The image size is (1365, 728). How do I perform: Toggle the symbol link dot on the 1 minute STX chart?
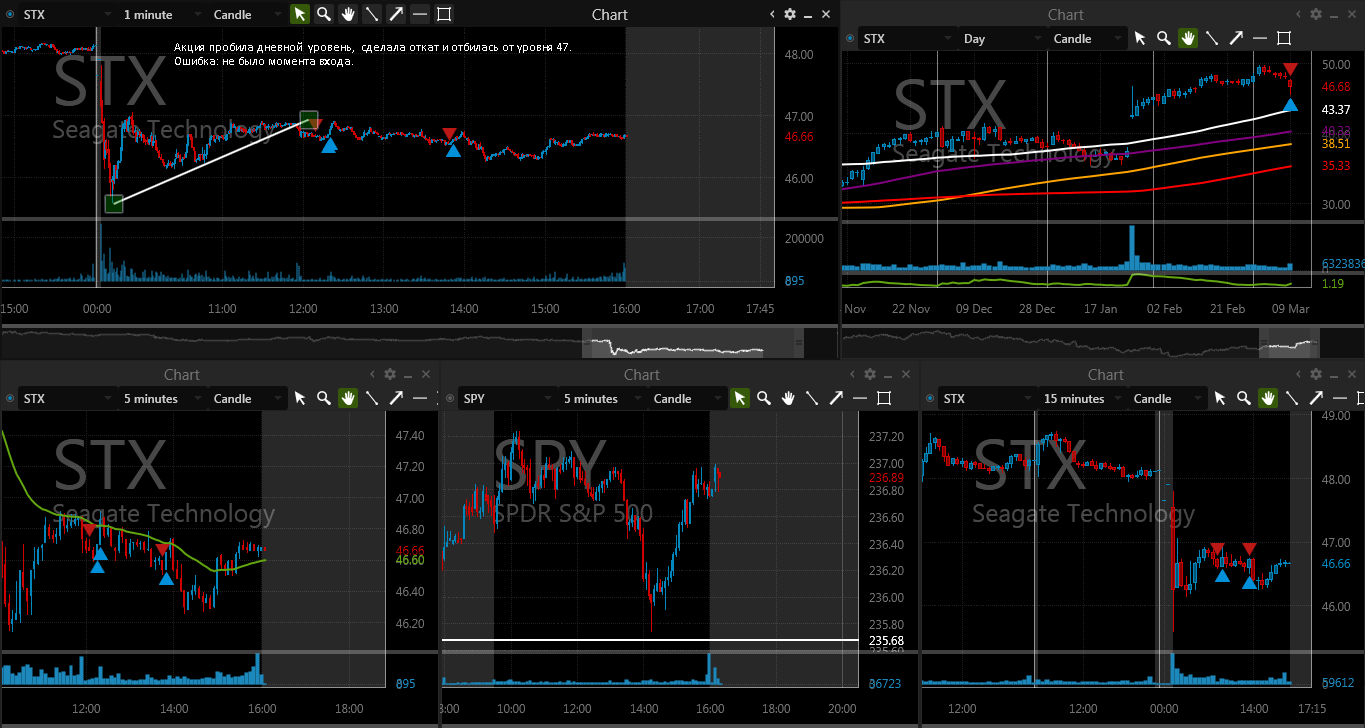(10, 14)
